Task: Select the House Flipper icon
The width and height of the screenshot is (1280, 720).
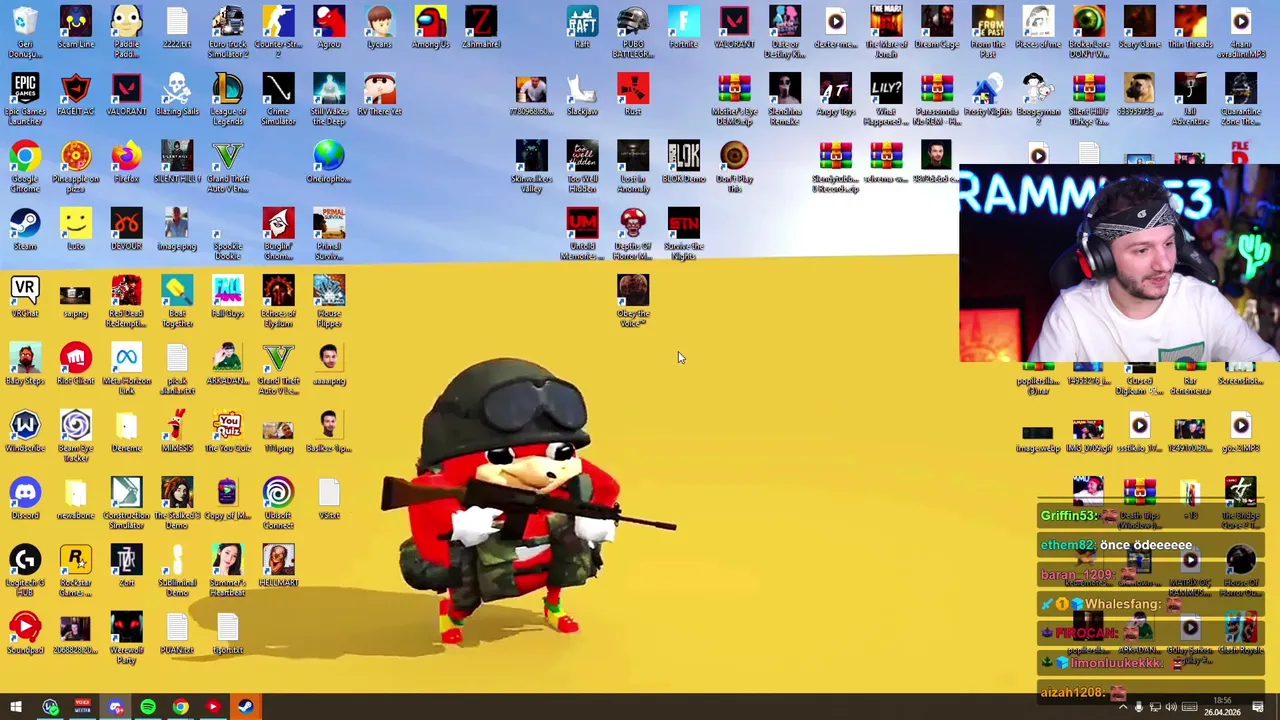Action: (x=329, y=300)
